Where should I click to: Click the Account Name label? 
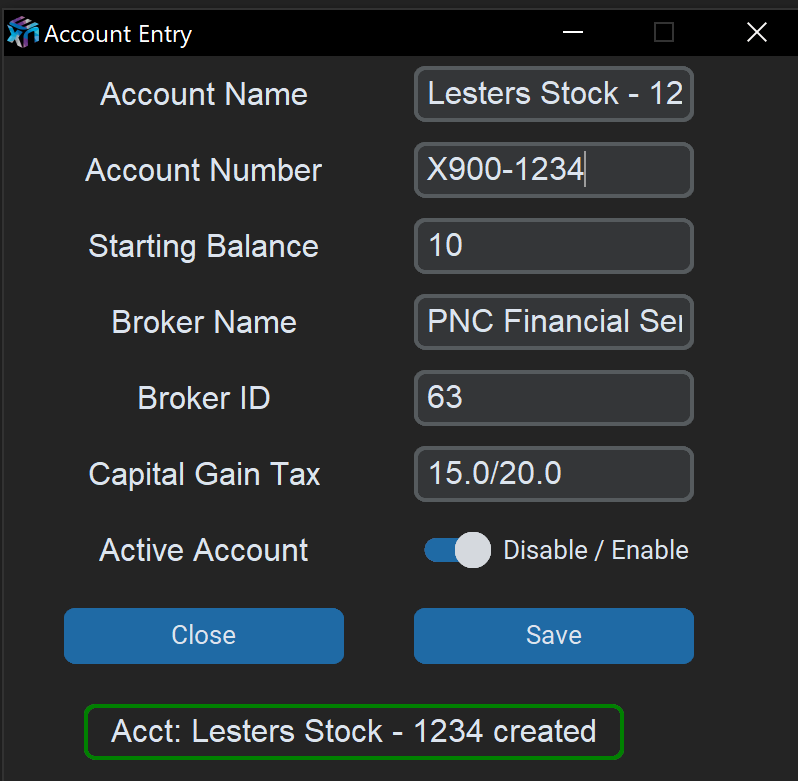click(x=204, y=94)
